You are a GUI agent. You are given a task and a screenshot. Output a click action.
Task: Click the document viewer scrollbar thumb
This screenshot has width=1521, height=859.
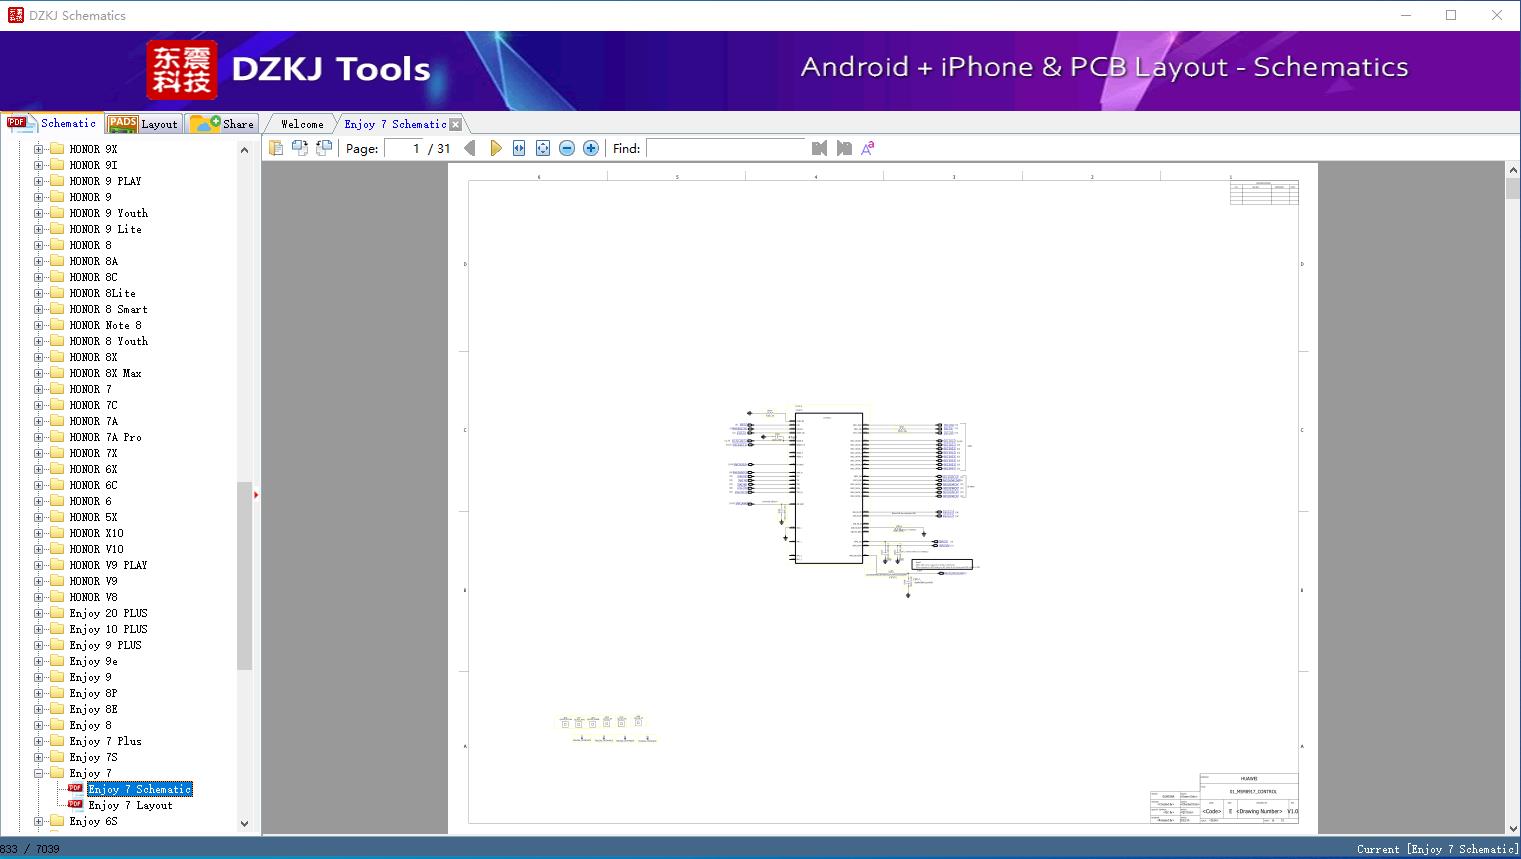click(x=1512, y=189)
